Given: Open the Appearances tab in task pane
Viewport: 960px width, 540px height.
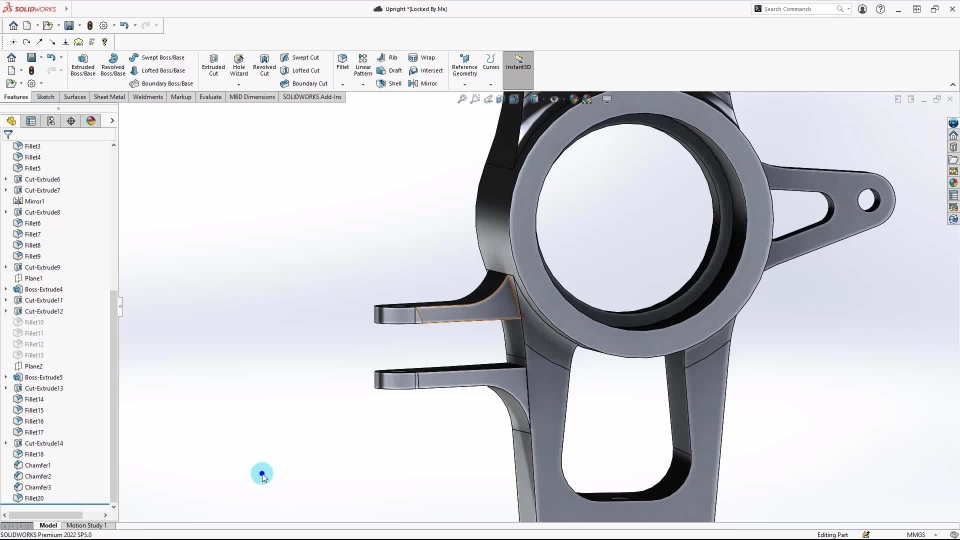Looking at the screenshot, I should click(x=953, y=183).
